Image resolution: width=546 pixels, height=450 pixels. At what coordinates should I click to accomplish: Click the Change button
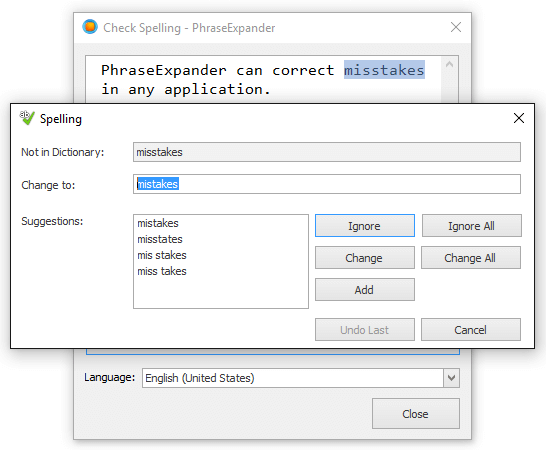pyautogui.click(x=365, y=258)
